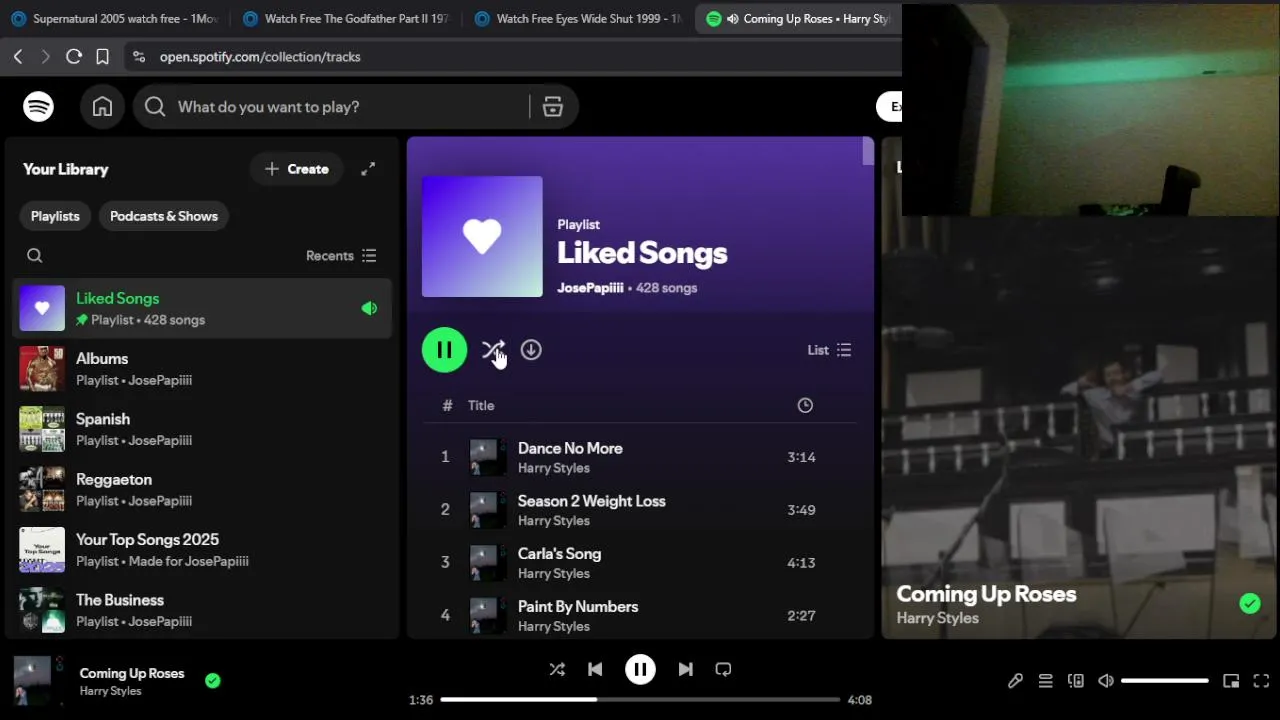
Task: Mute the volume speaker icon
Action: 1106,681
